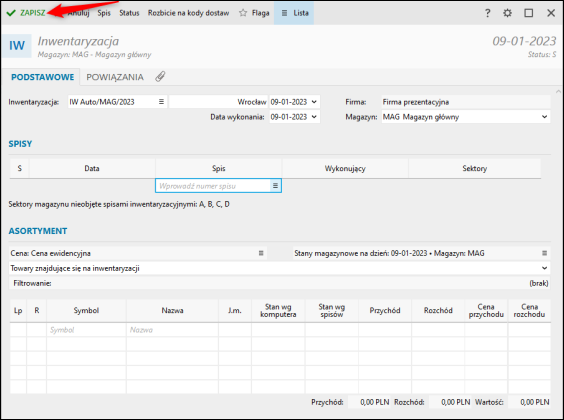This screenshot has width=564, height=420.
Task: Switch to the POWIĄZANIA tab
Action: (x=115, y=77)
